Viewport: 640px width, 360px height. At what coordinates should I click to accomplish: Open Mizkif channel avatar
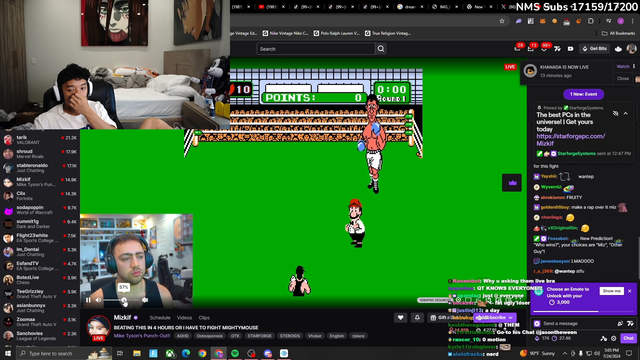tap(98, 327)
